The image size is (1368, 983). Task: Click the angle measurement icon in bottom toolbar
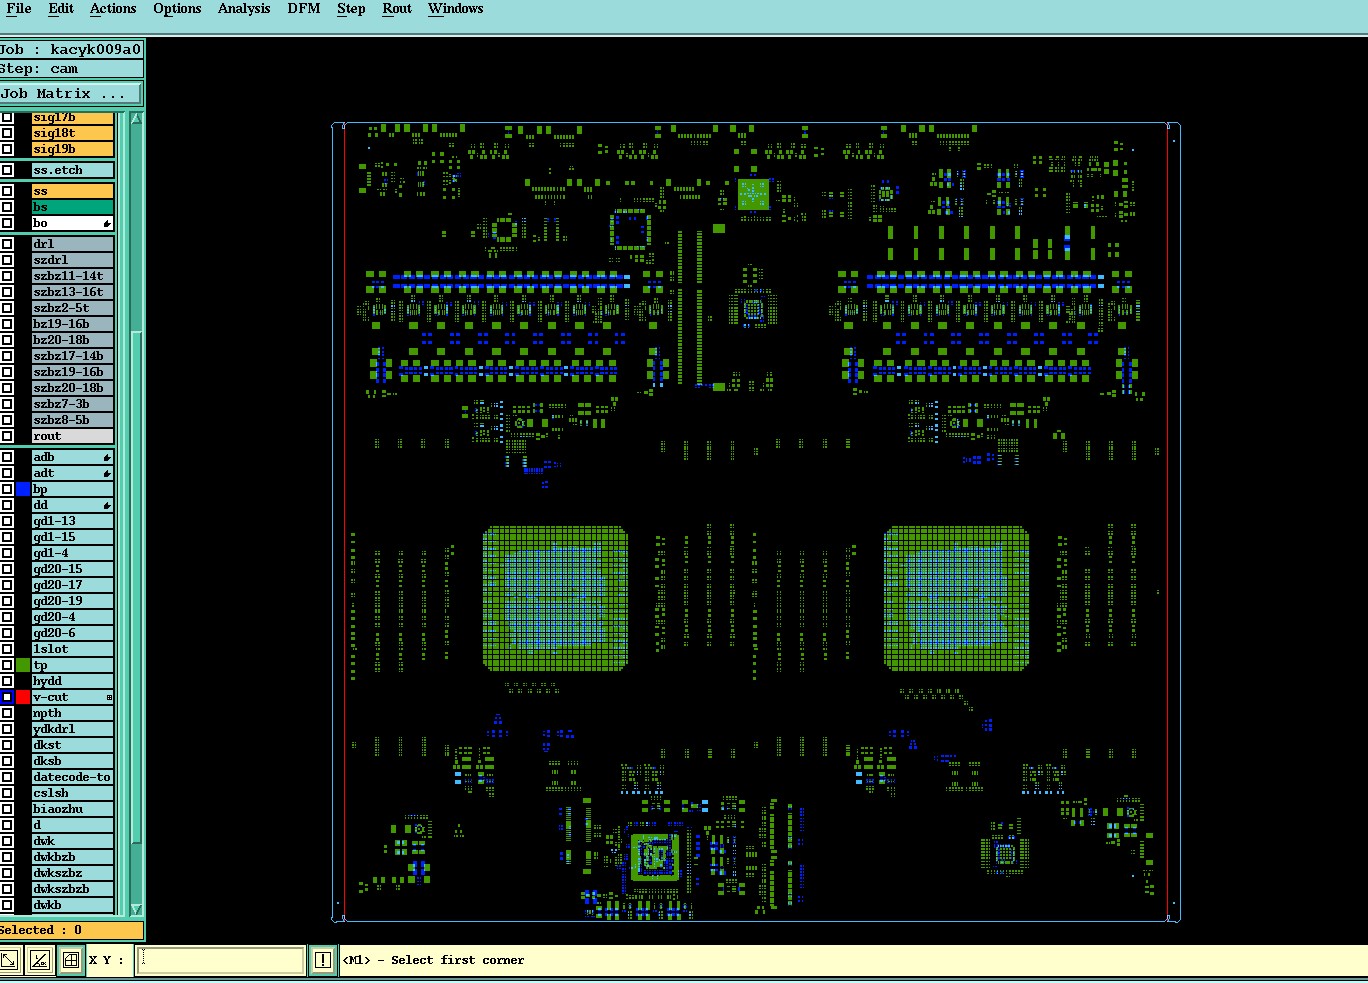click(x=40, y=960)
